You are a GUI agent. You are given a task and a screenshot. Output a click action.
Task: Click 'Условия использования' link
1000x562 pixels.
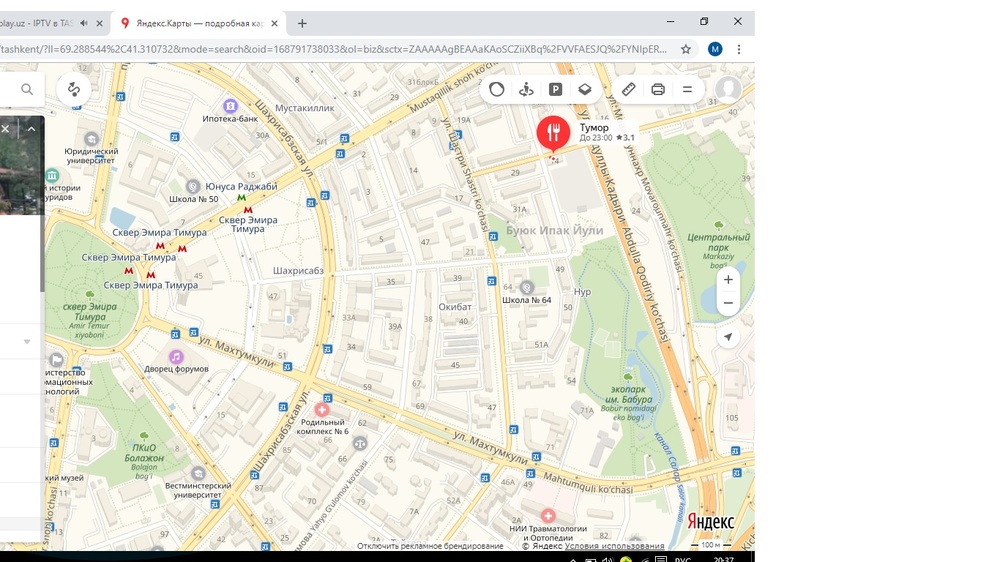pos(614,546)
